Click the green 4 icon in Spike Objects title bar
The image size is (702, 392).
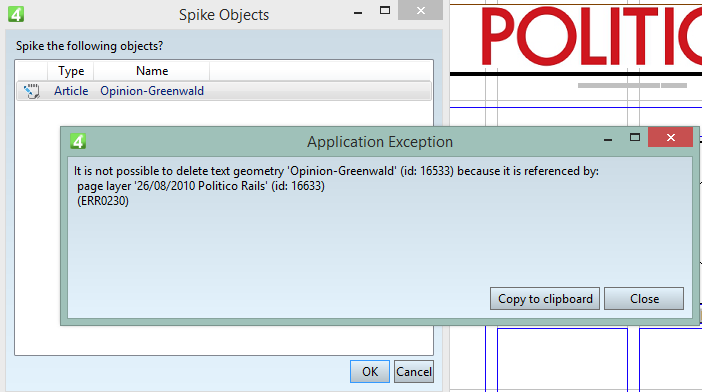click(x=16, y=14)
